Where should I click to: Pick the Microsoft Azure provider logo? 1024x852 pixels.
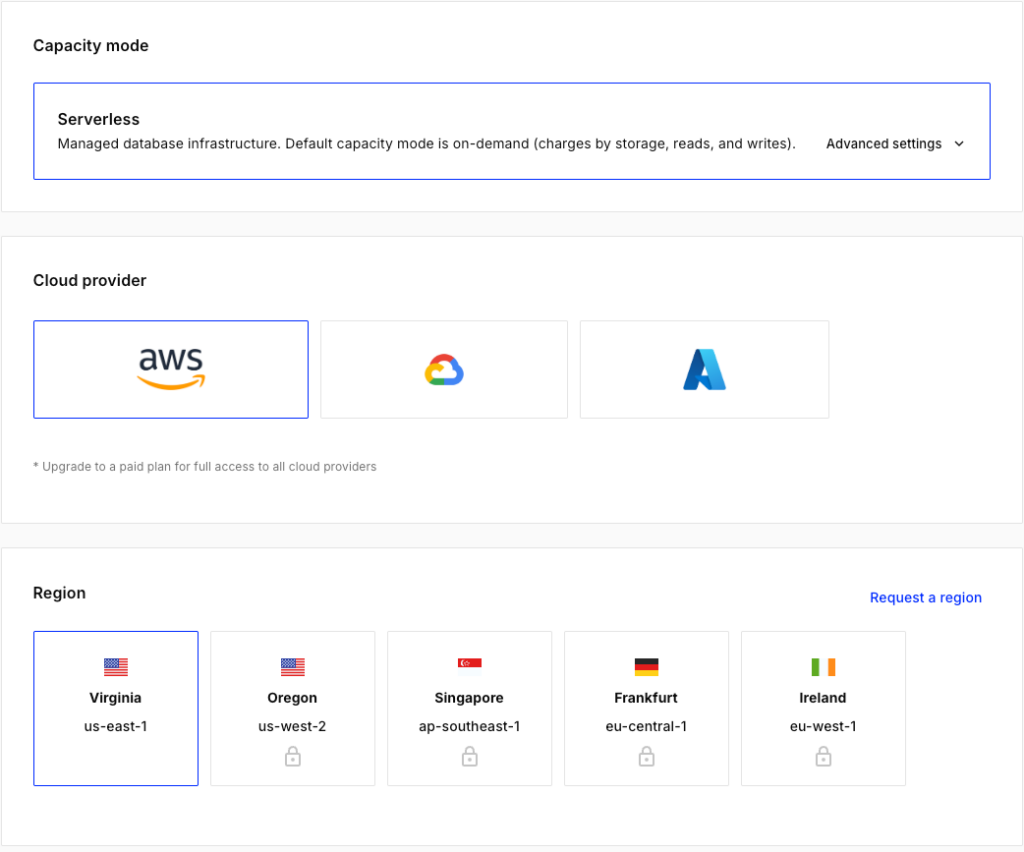click(x=704, y=370)
